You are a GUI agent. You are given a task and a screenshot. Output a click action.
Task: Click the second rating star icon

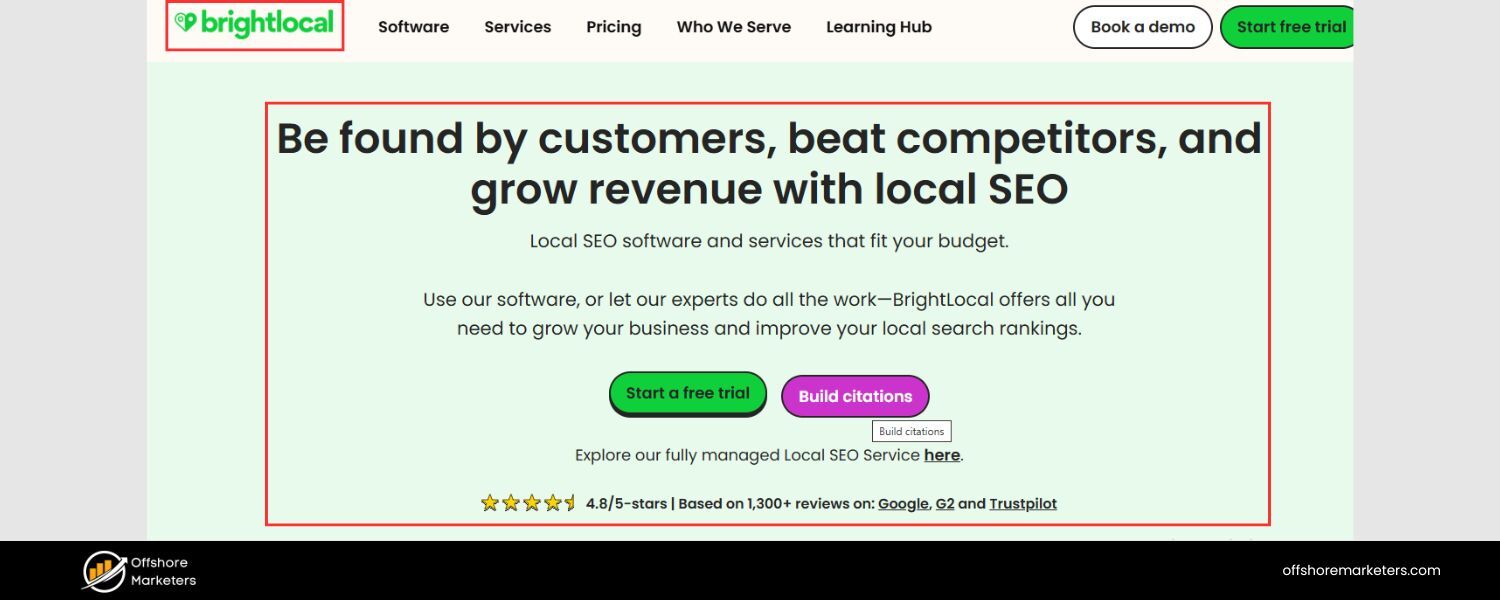pos(511,503)
